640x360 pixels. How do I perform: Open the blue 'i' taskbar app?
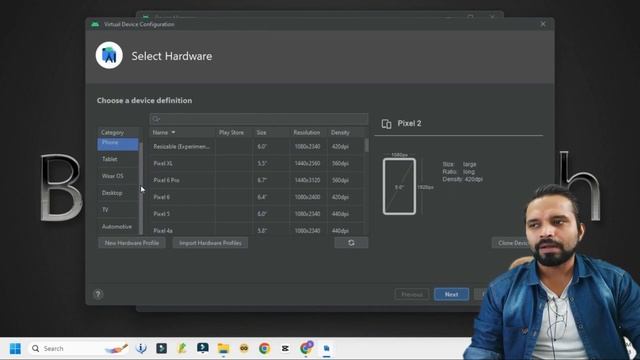click(x=141, y=349)
